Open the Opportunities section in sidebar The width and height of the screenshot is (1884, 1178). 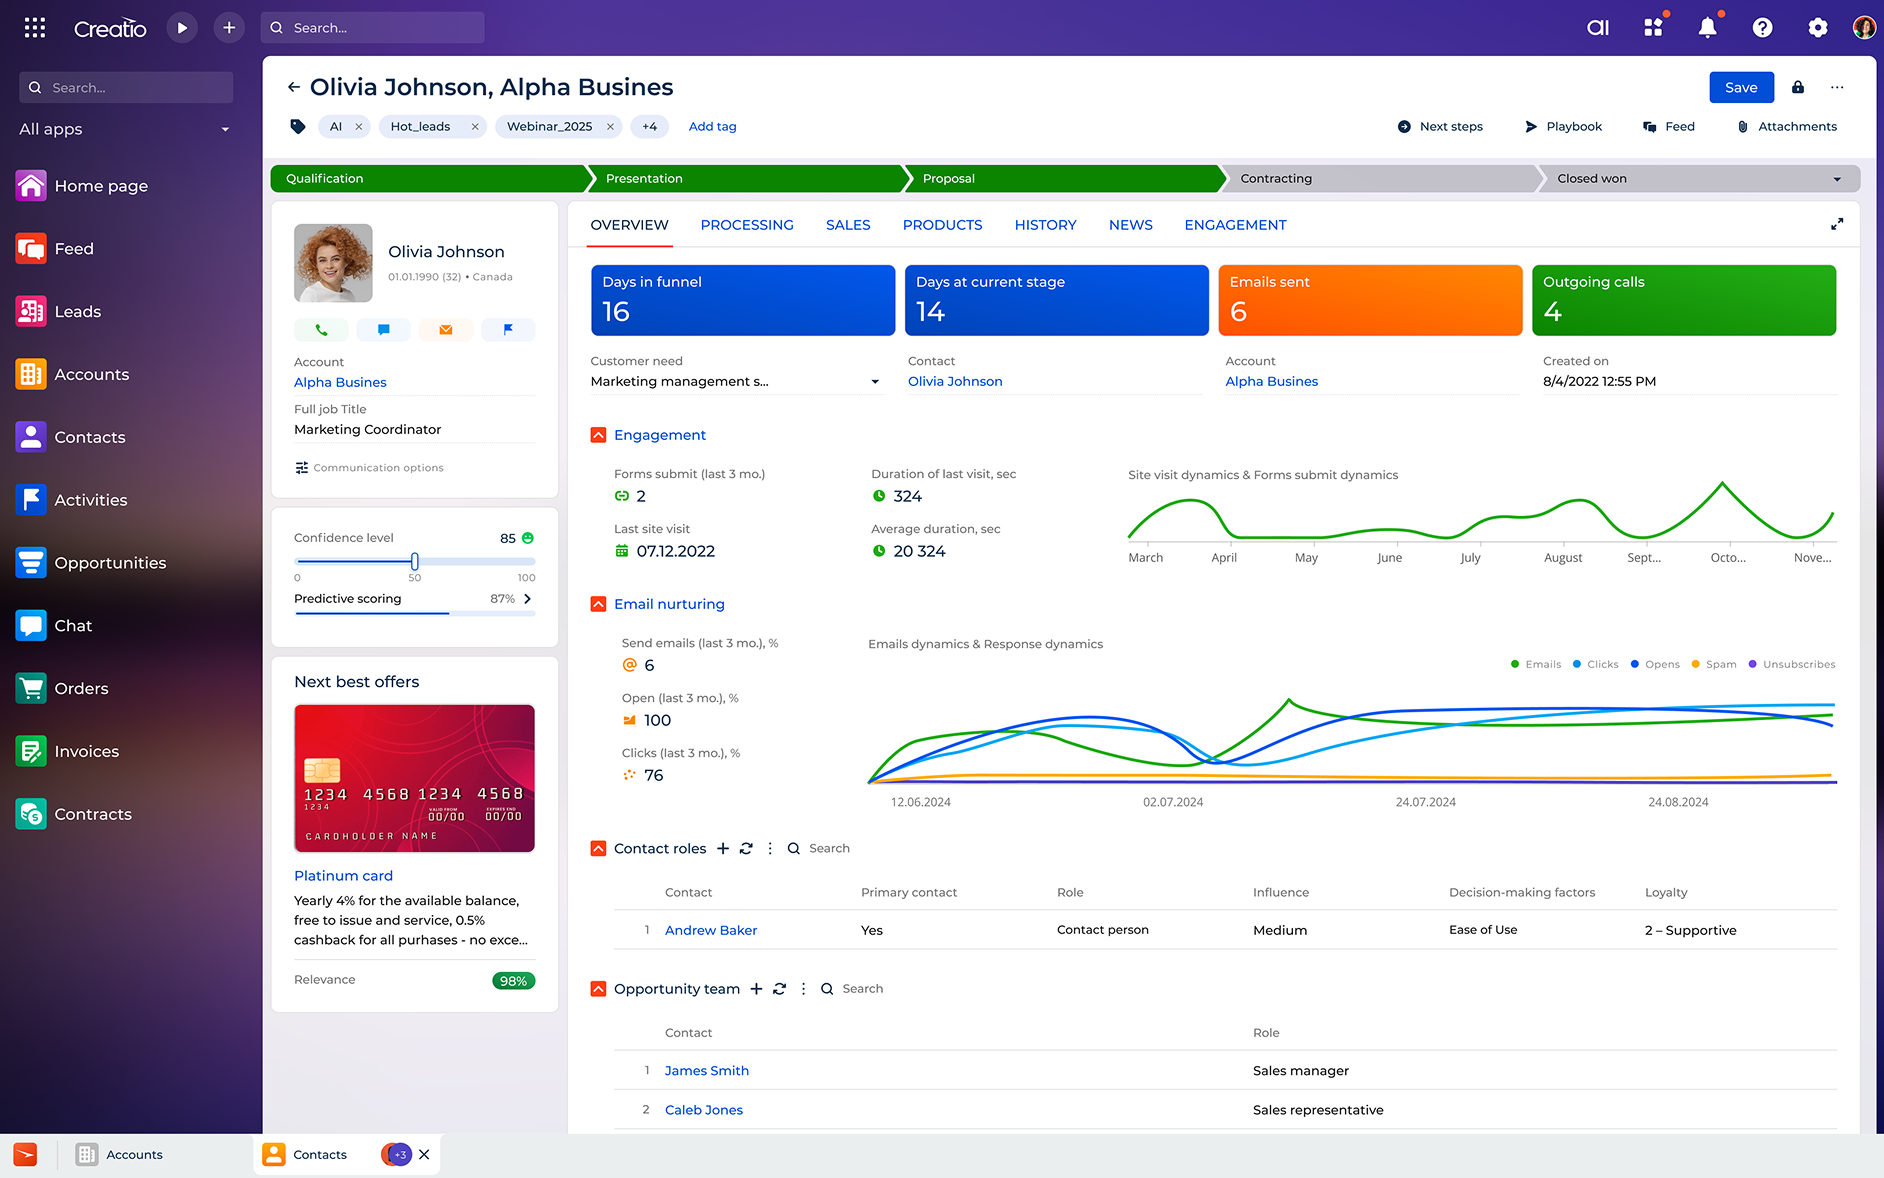110,562
